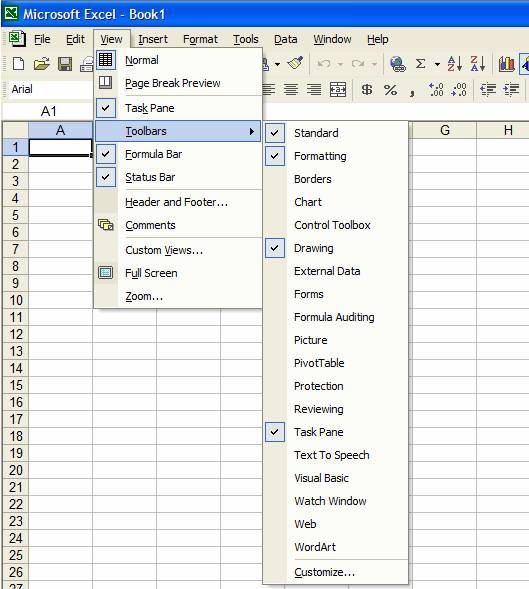Expand the Toolbars submenu item
The width and height of the screenshot is (529, 589).
click(x=178, y=131)
